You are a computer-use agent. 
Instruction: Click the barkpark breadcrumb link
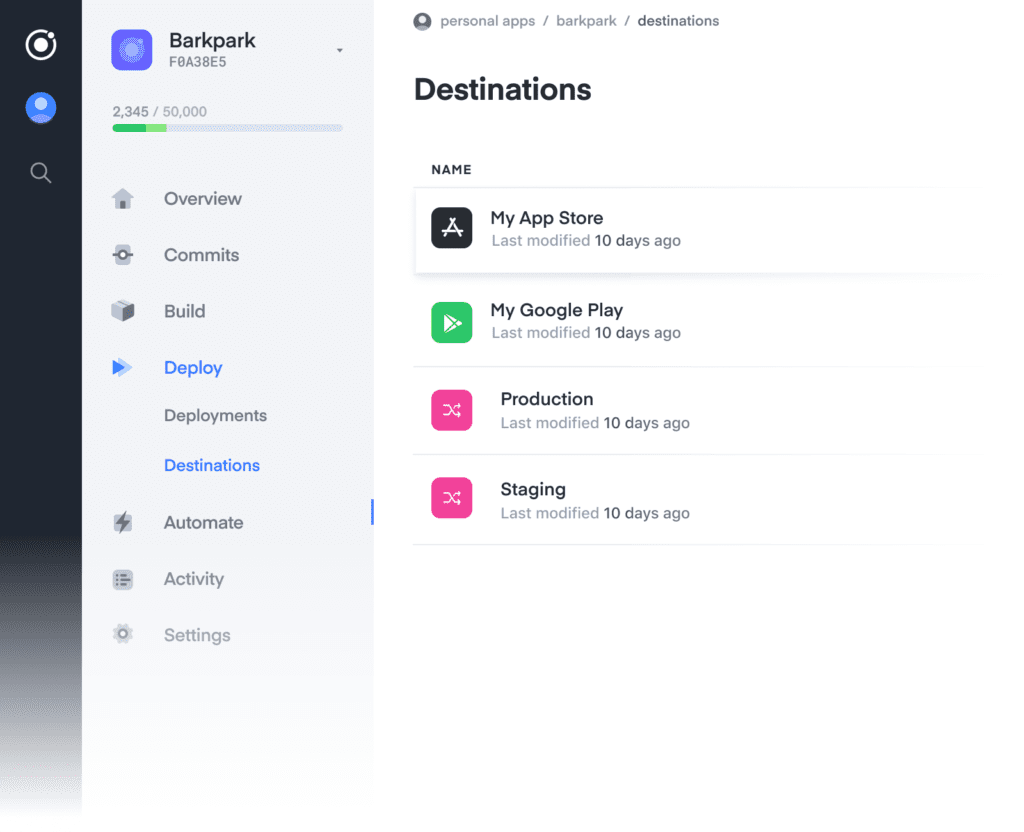pyautogui.click(x=586, y=20)
